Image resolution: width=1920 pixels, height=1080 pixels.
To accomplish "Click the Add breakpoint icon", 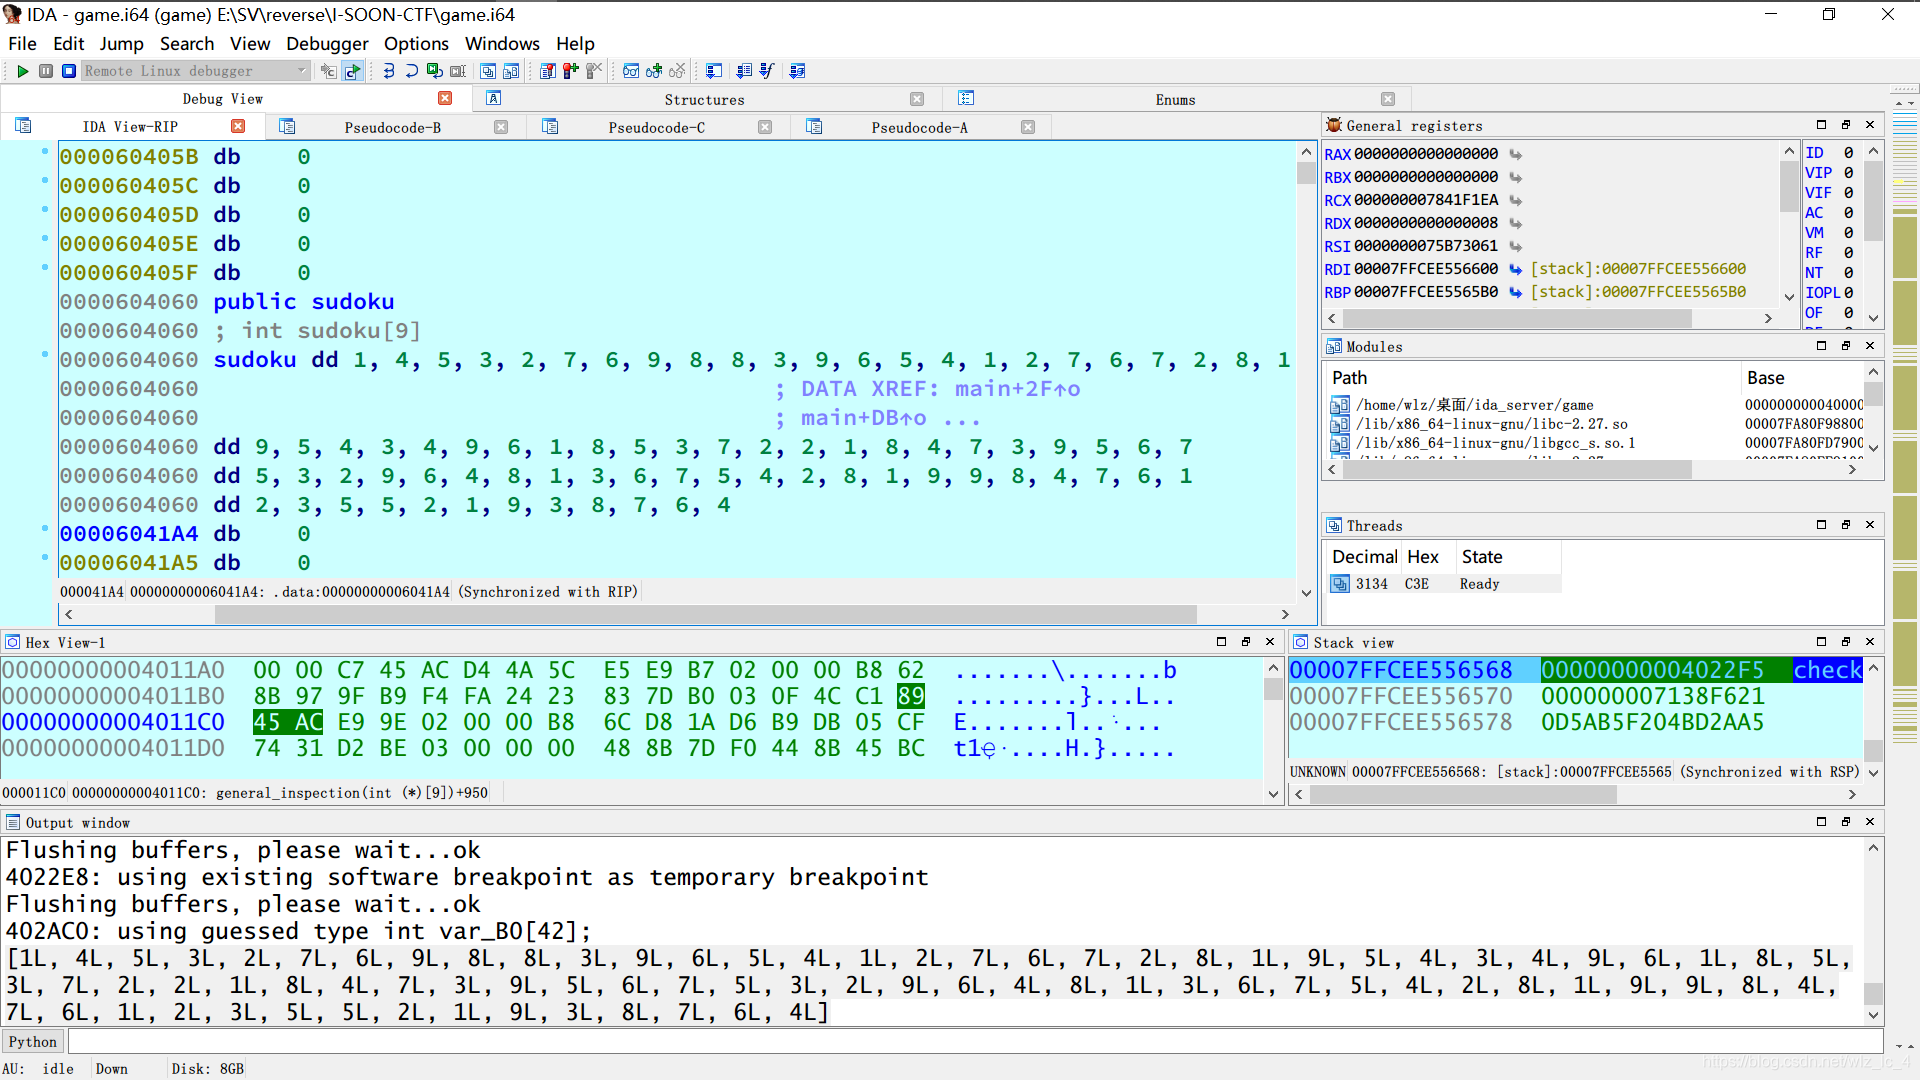I will pos(570,71).
